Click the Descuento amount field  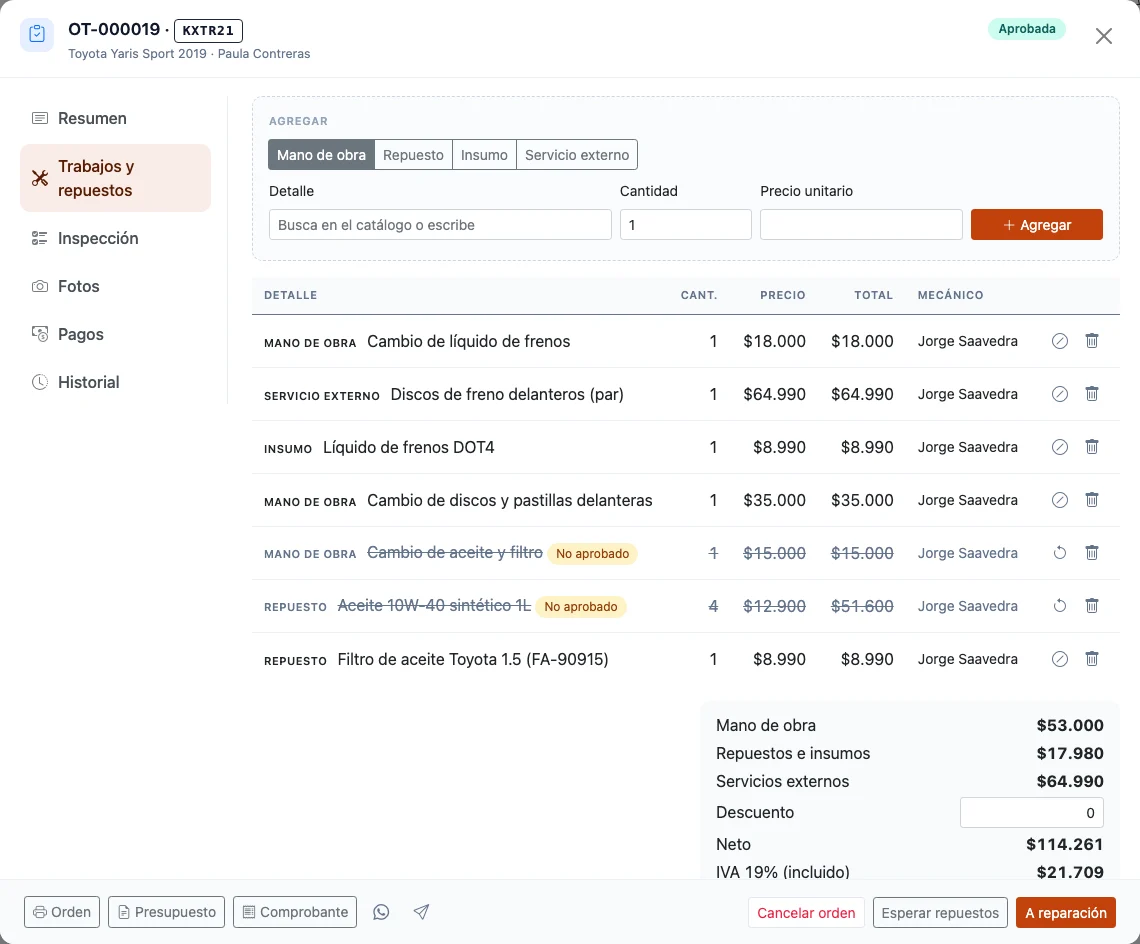tap(1031, 813)
